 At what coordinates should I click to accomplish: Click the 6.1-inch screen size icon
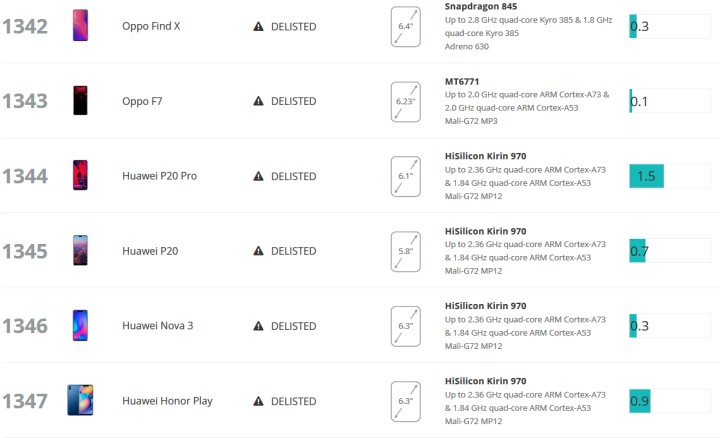[405, 176]
